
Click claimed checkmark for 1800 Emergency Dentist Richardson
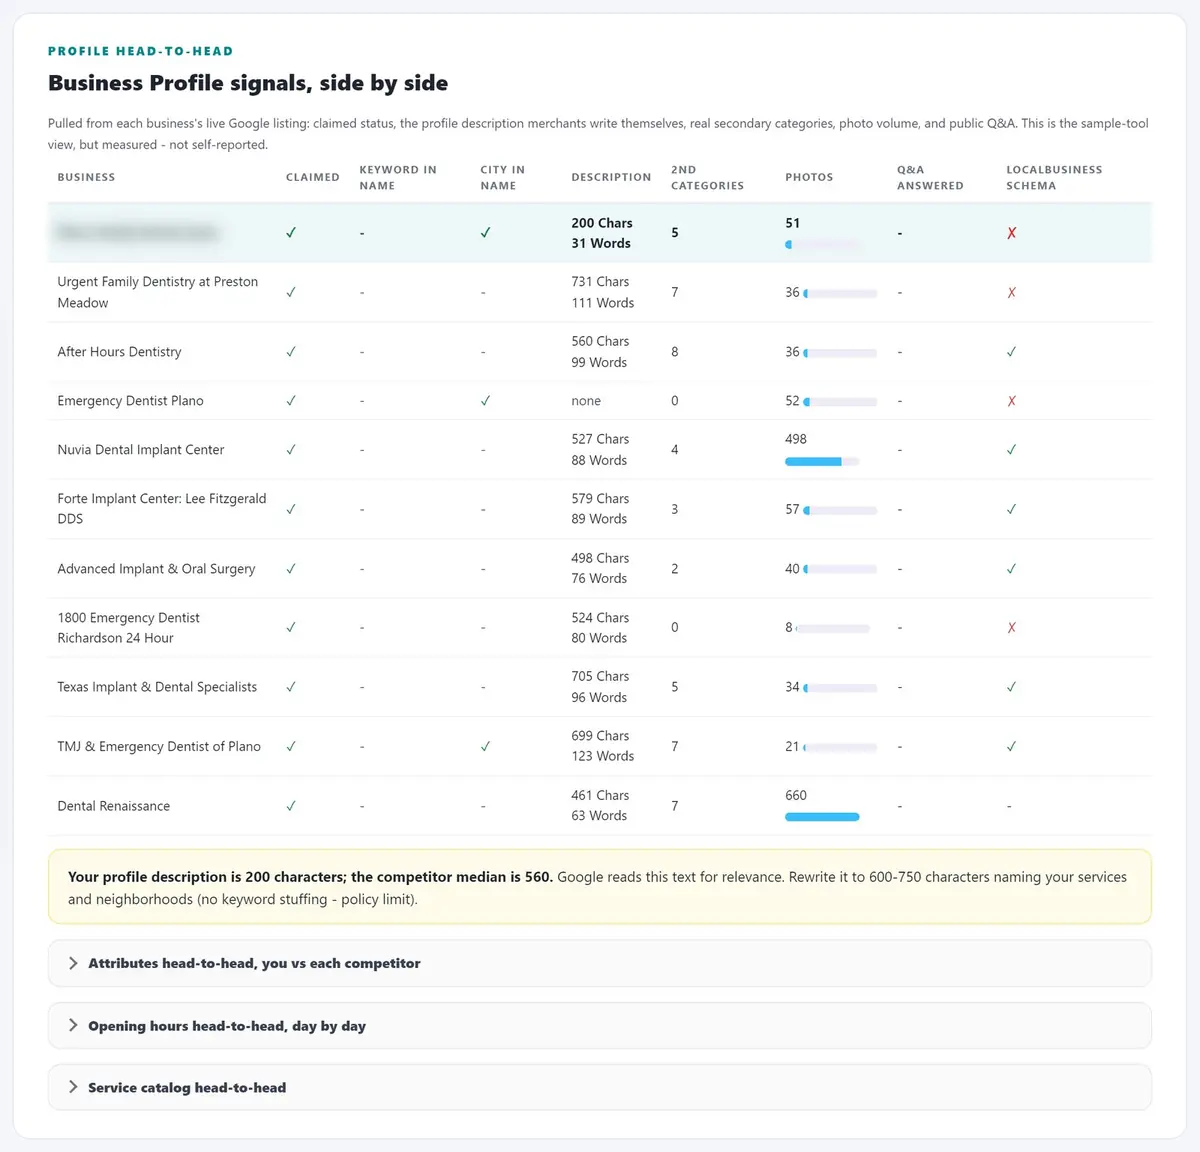point(291,628)
